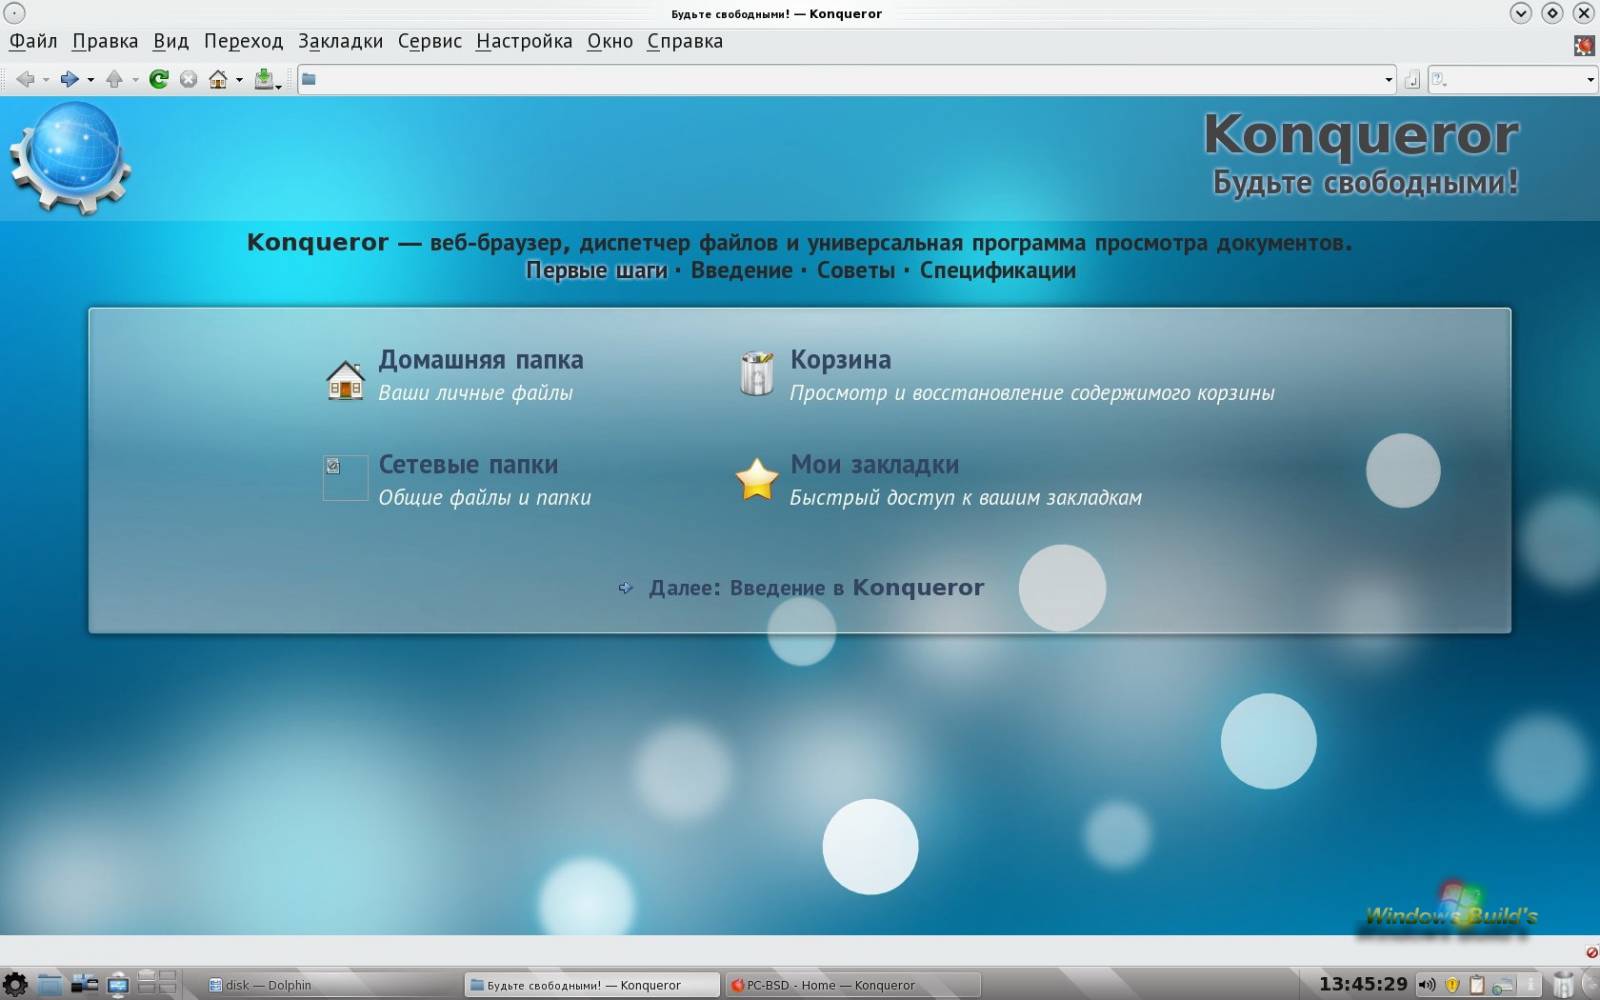The width and height of the screenshot is (1600, 1000).
Task: Open the Советы link
Action: click(x=856, y=271)
